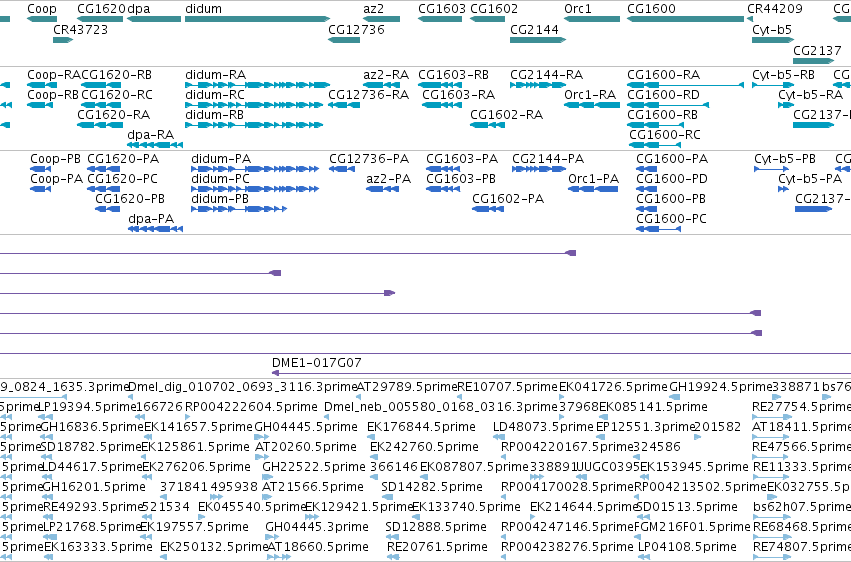Select the CG12736-PA protein glyph
The height and width of the screenshot is (562, 851).
342,169
